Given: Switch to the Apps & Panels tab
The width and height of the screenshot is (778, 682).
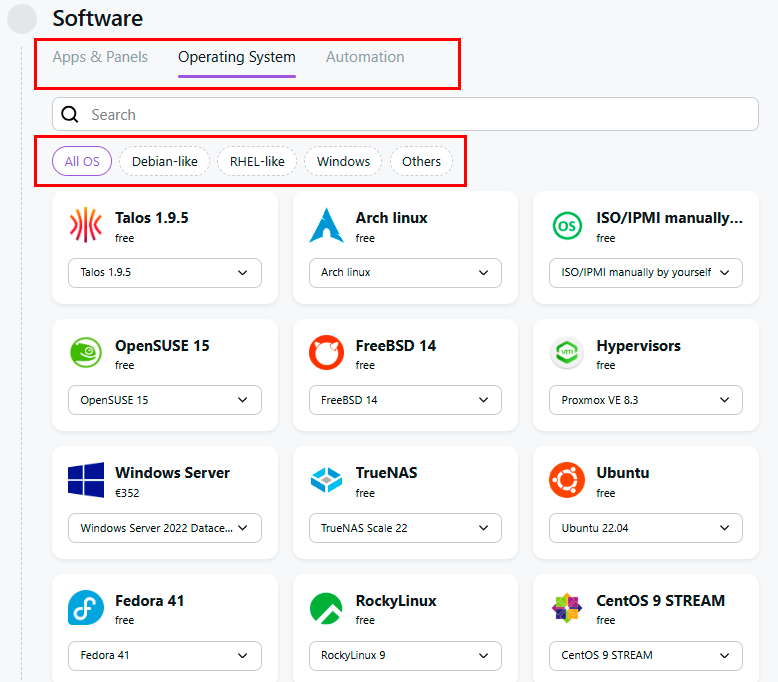Looking at the screenshot, I should pyautogui.click(x=100, y=57).
